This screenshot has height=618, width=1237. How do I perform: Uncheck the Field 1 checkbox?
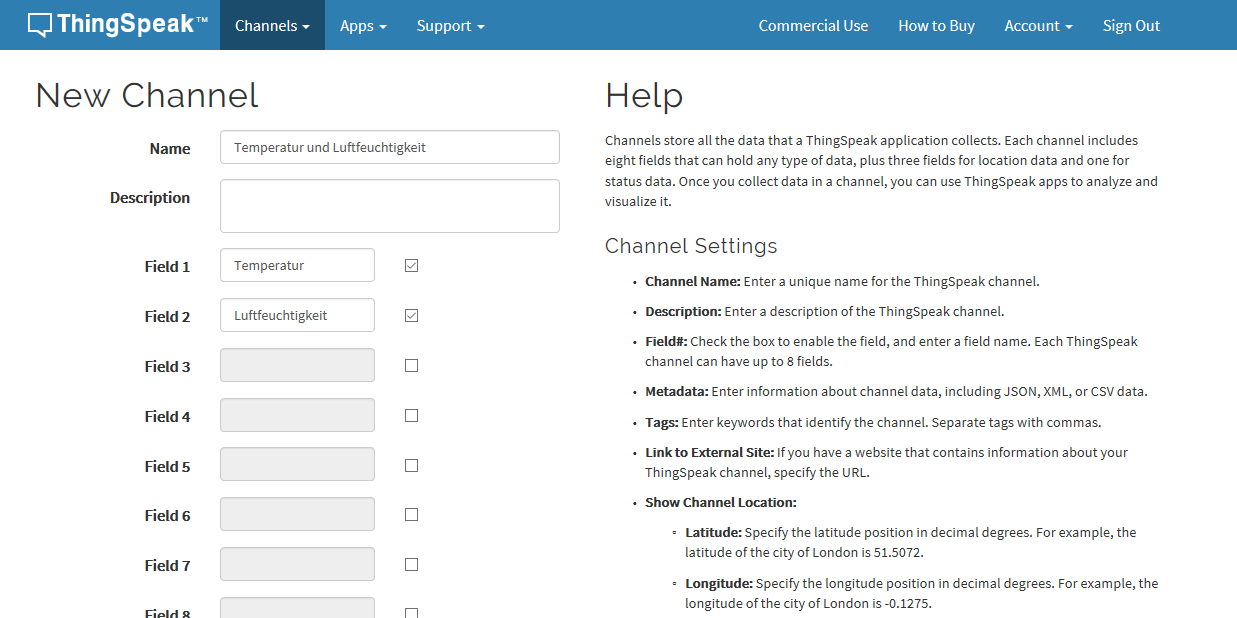click(411, 266)
